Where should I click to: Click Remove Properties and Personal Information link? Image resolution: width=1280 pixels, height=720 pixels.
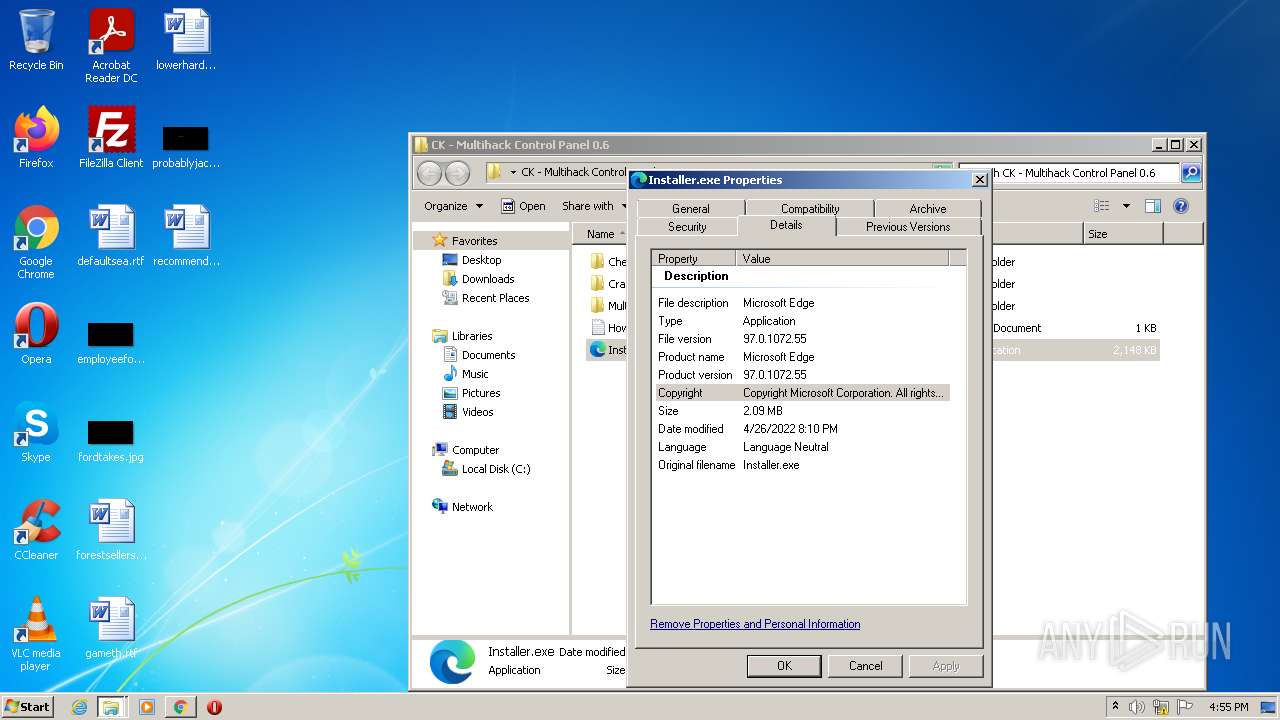coord(755,624)
